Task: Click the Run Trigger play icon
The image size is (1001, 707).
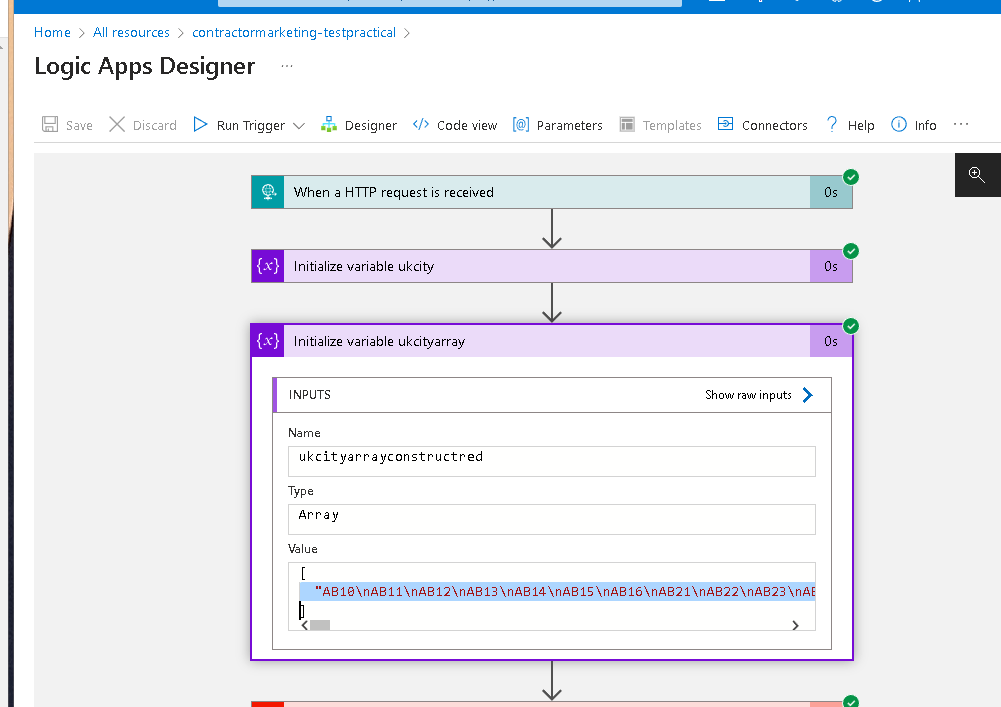Action: click(x=200, y=125)
